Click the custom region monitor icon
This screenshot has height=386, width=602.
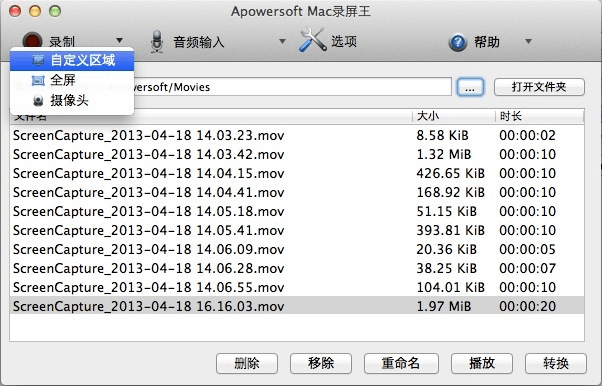pyautogui.click(x=38, y=60)
